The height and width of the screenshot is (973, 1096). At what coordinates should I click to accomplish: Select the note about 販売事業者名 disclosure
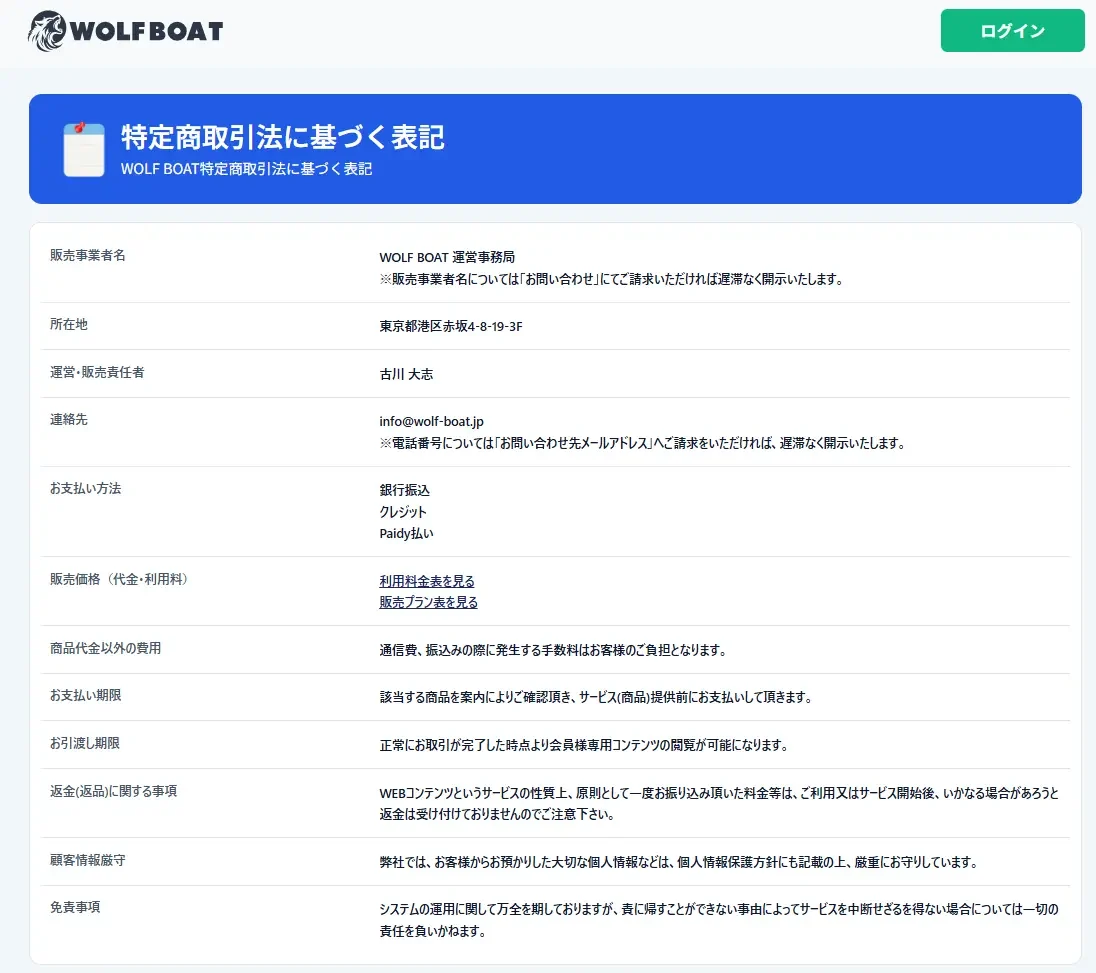tap(612, 279)
